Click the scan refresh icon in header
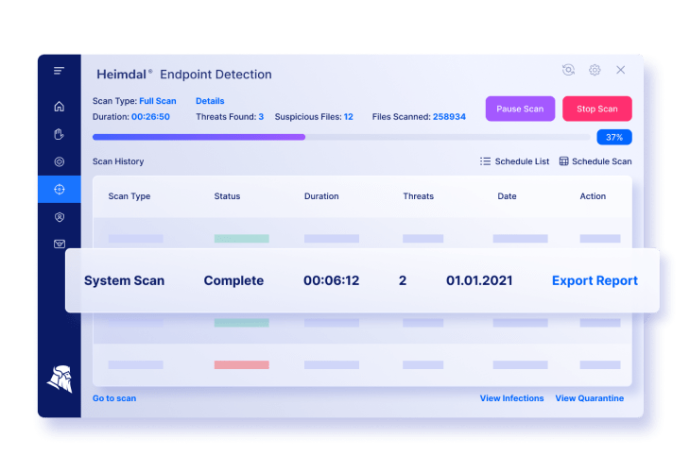Image resolution: width=690 pixels, height=472 pixels. (569, 70)
